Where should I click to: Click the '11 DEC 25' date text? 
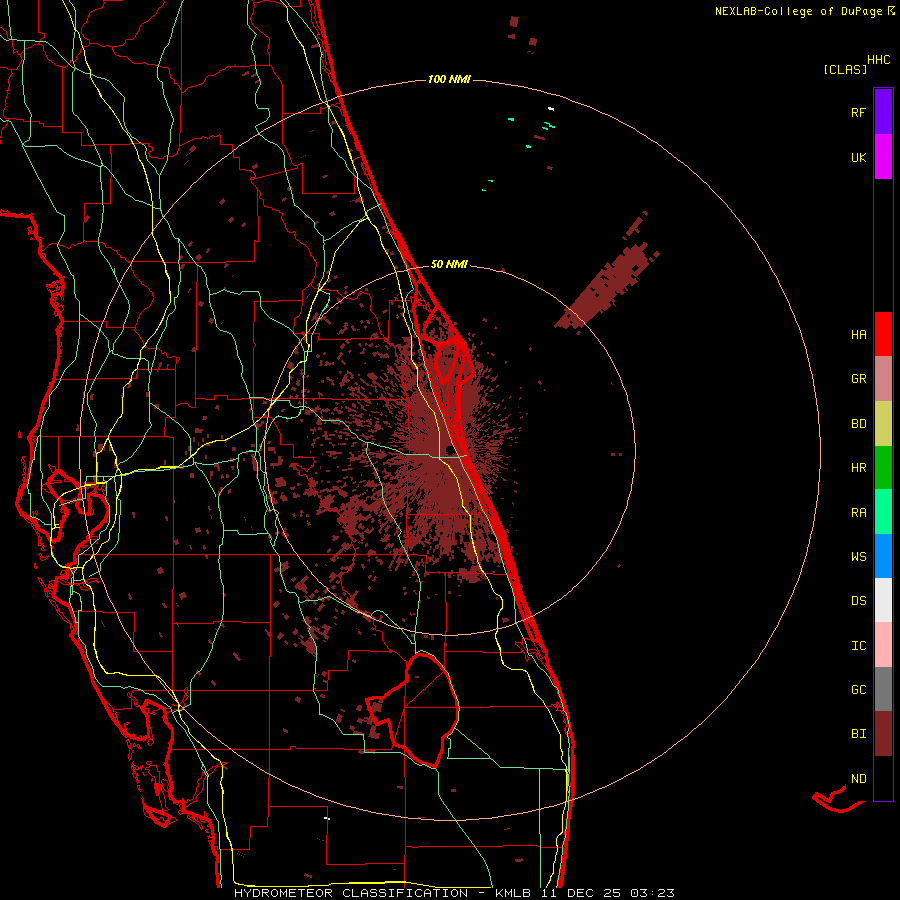pyautogui.click(x=581, y=893)
